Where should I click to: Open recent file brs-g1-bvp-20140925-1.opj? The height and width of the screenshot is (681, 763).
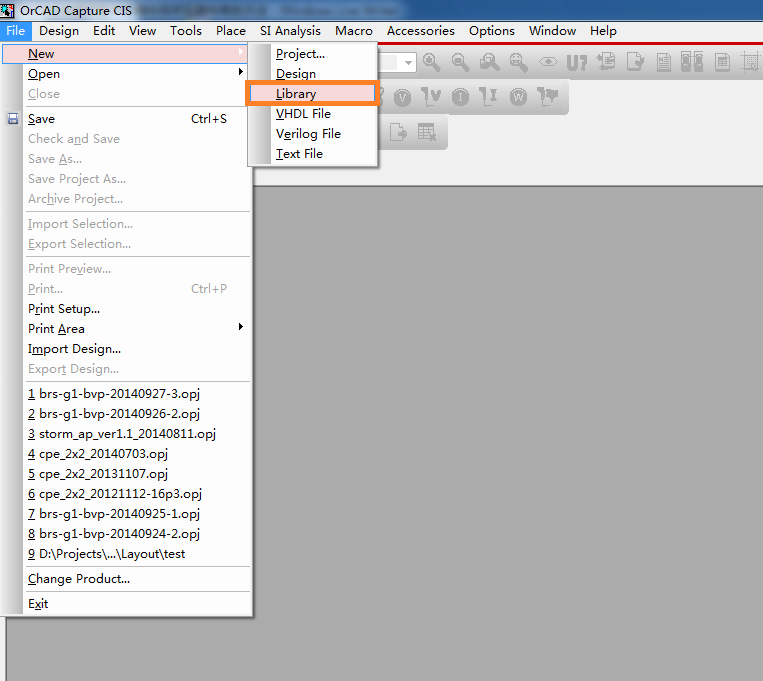pos(127,514)
